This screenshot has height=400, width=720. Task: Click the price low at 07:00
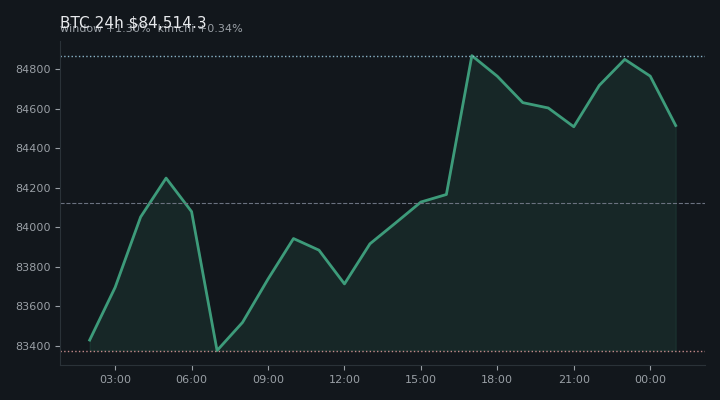pyautogui.click(x=217, y=350)
